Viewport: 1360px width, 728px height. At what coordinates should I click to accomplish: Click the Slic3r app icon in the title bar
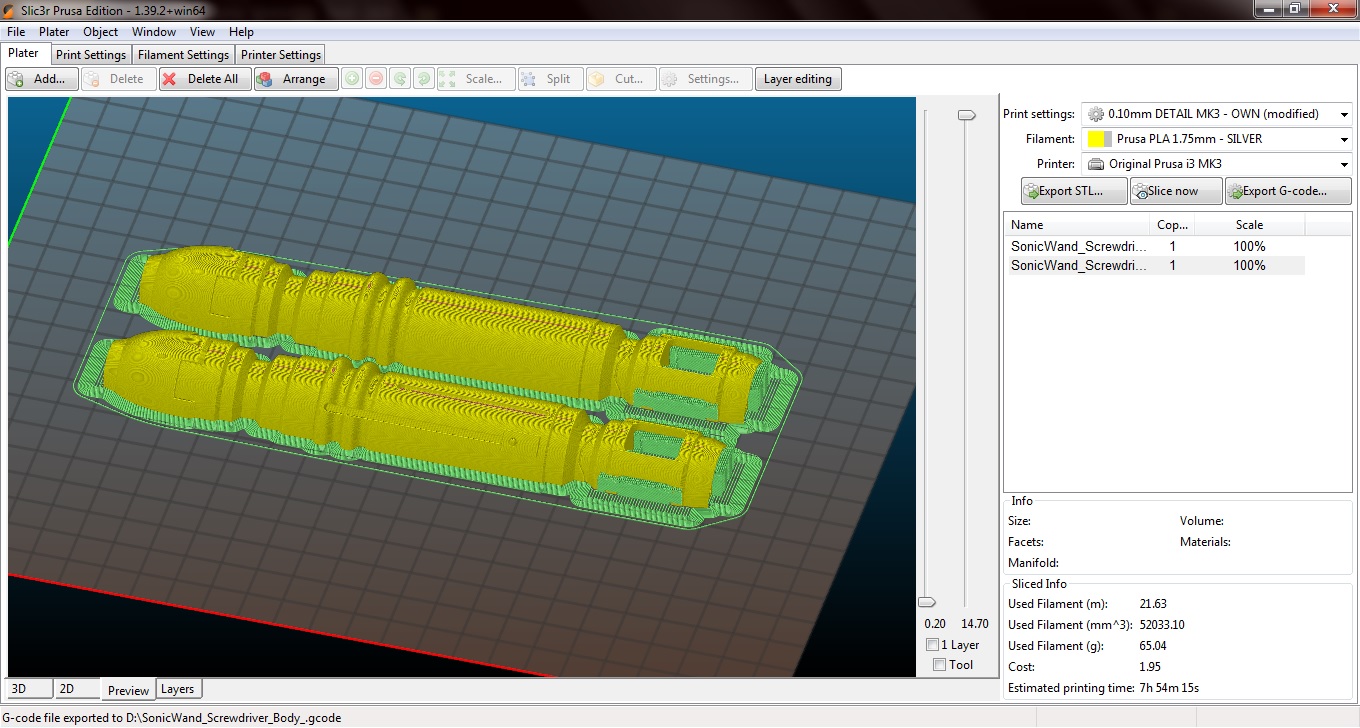pyautogui.click(x=10, y=10)
